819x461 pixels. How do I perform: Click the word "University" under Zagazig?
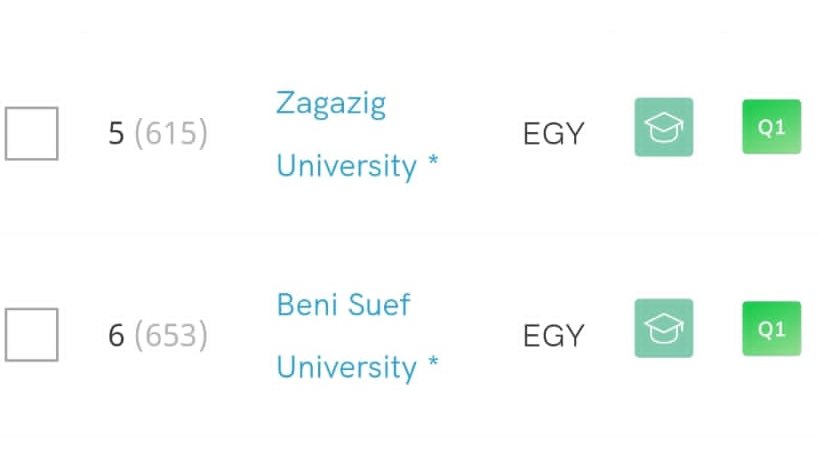346,166
